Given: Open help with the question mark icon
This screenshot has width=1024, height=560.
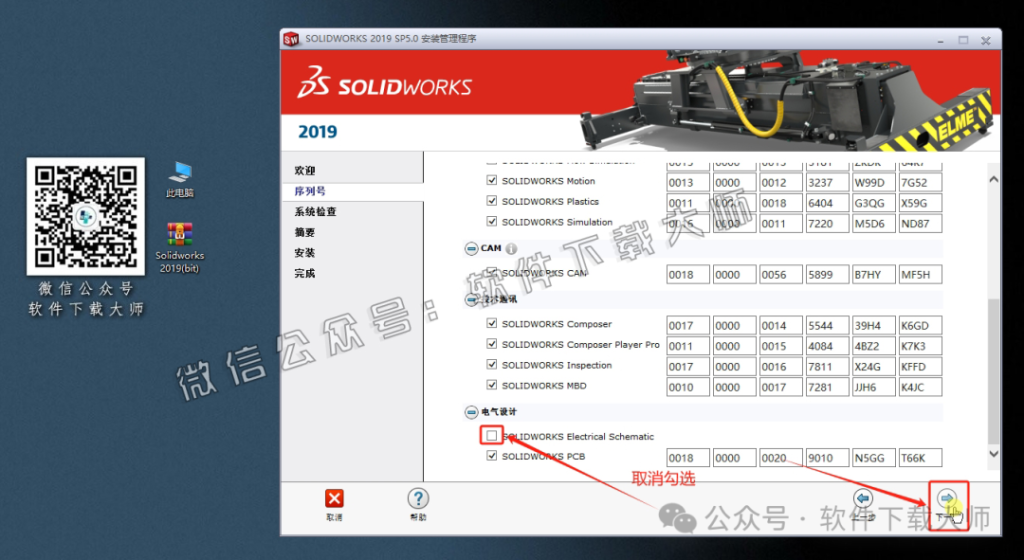Looking at the screenshot, I should click(x=418, y=499).
